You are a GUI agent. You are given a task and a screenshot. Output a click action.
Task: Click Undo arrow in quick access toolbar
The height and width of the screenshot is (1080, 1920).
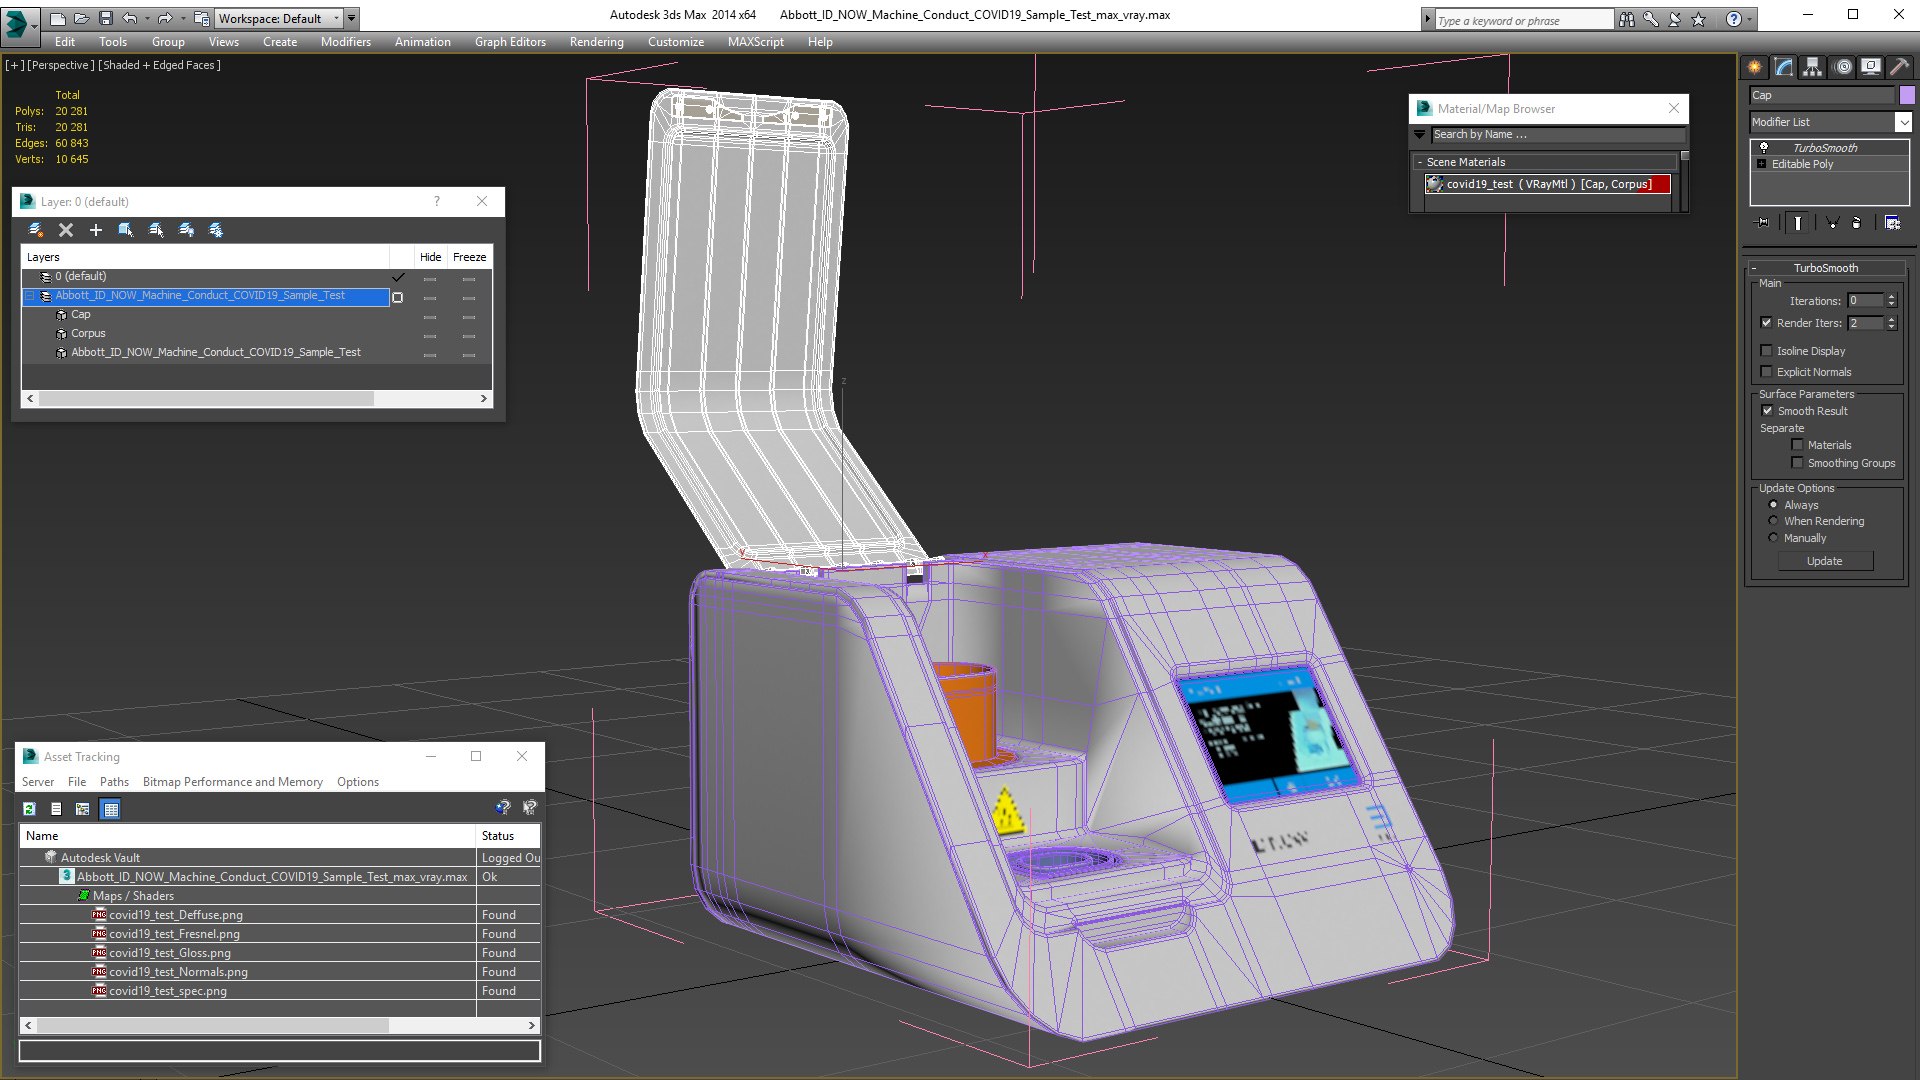(130, 18)
